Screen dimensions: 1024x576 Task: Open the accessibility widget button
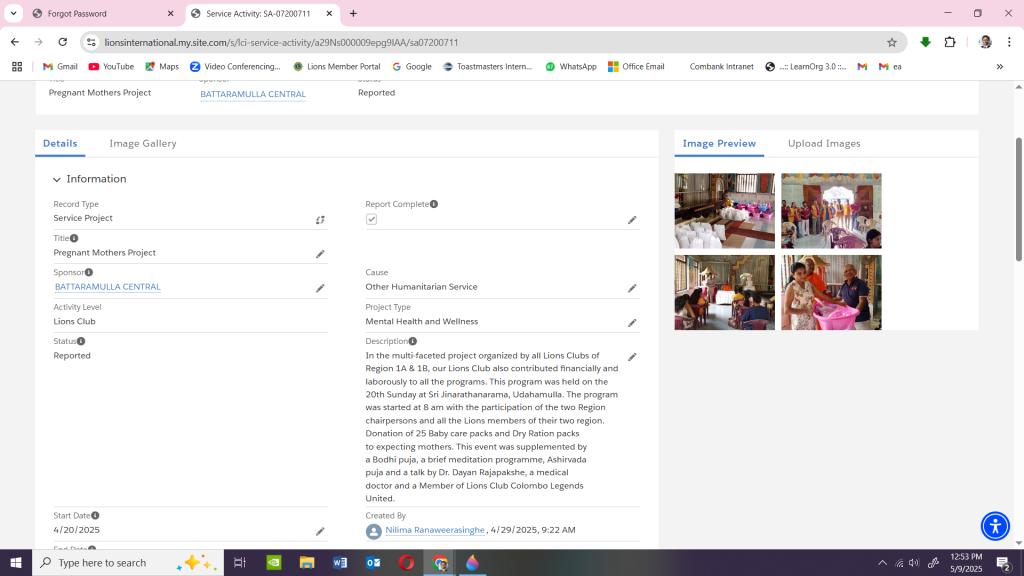click(995, 526)
